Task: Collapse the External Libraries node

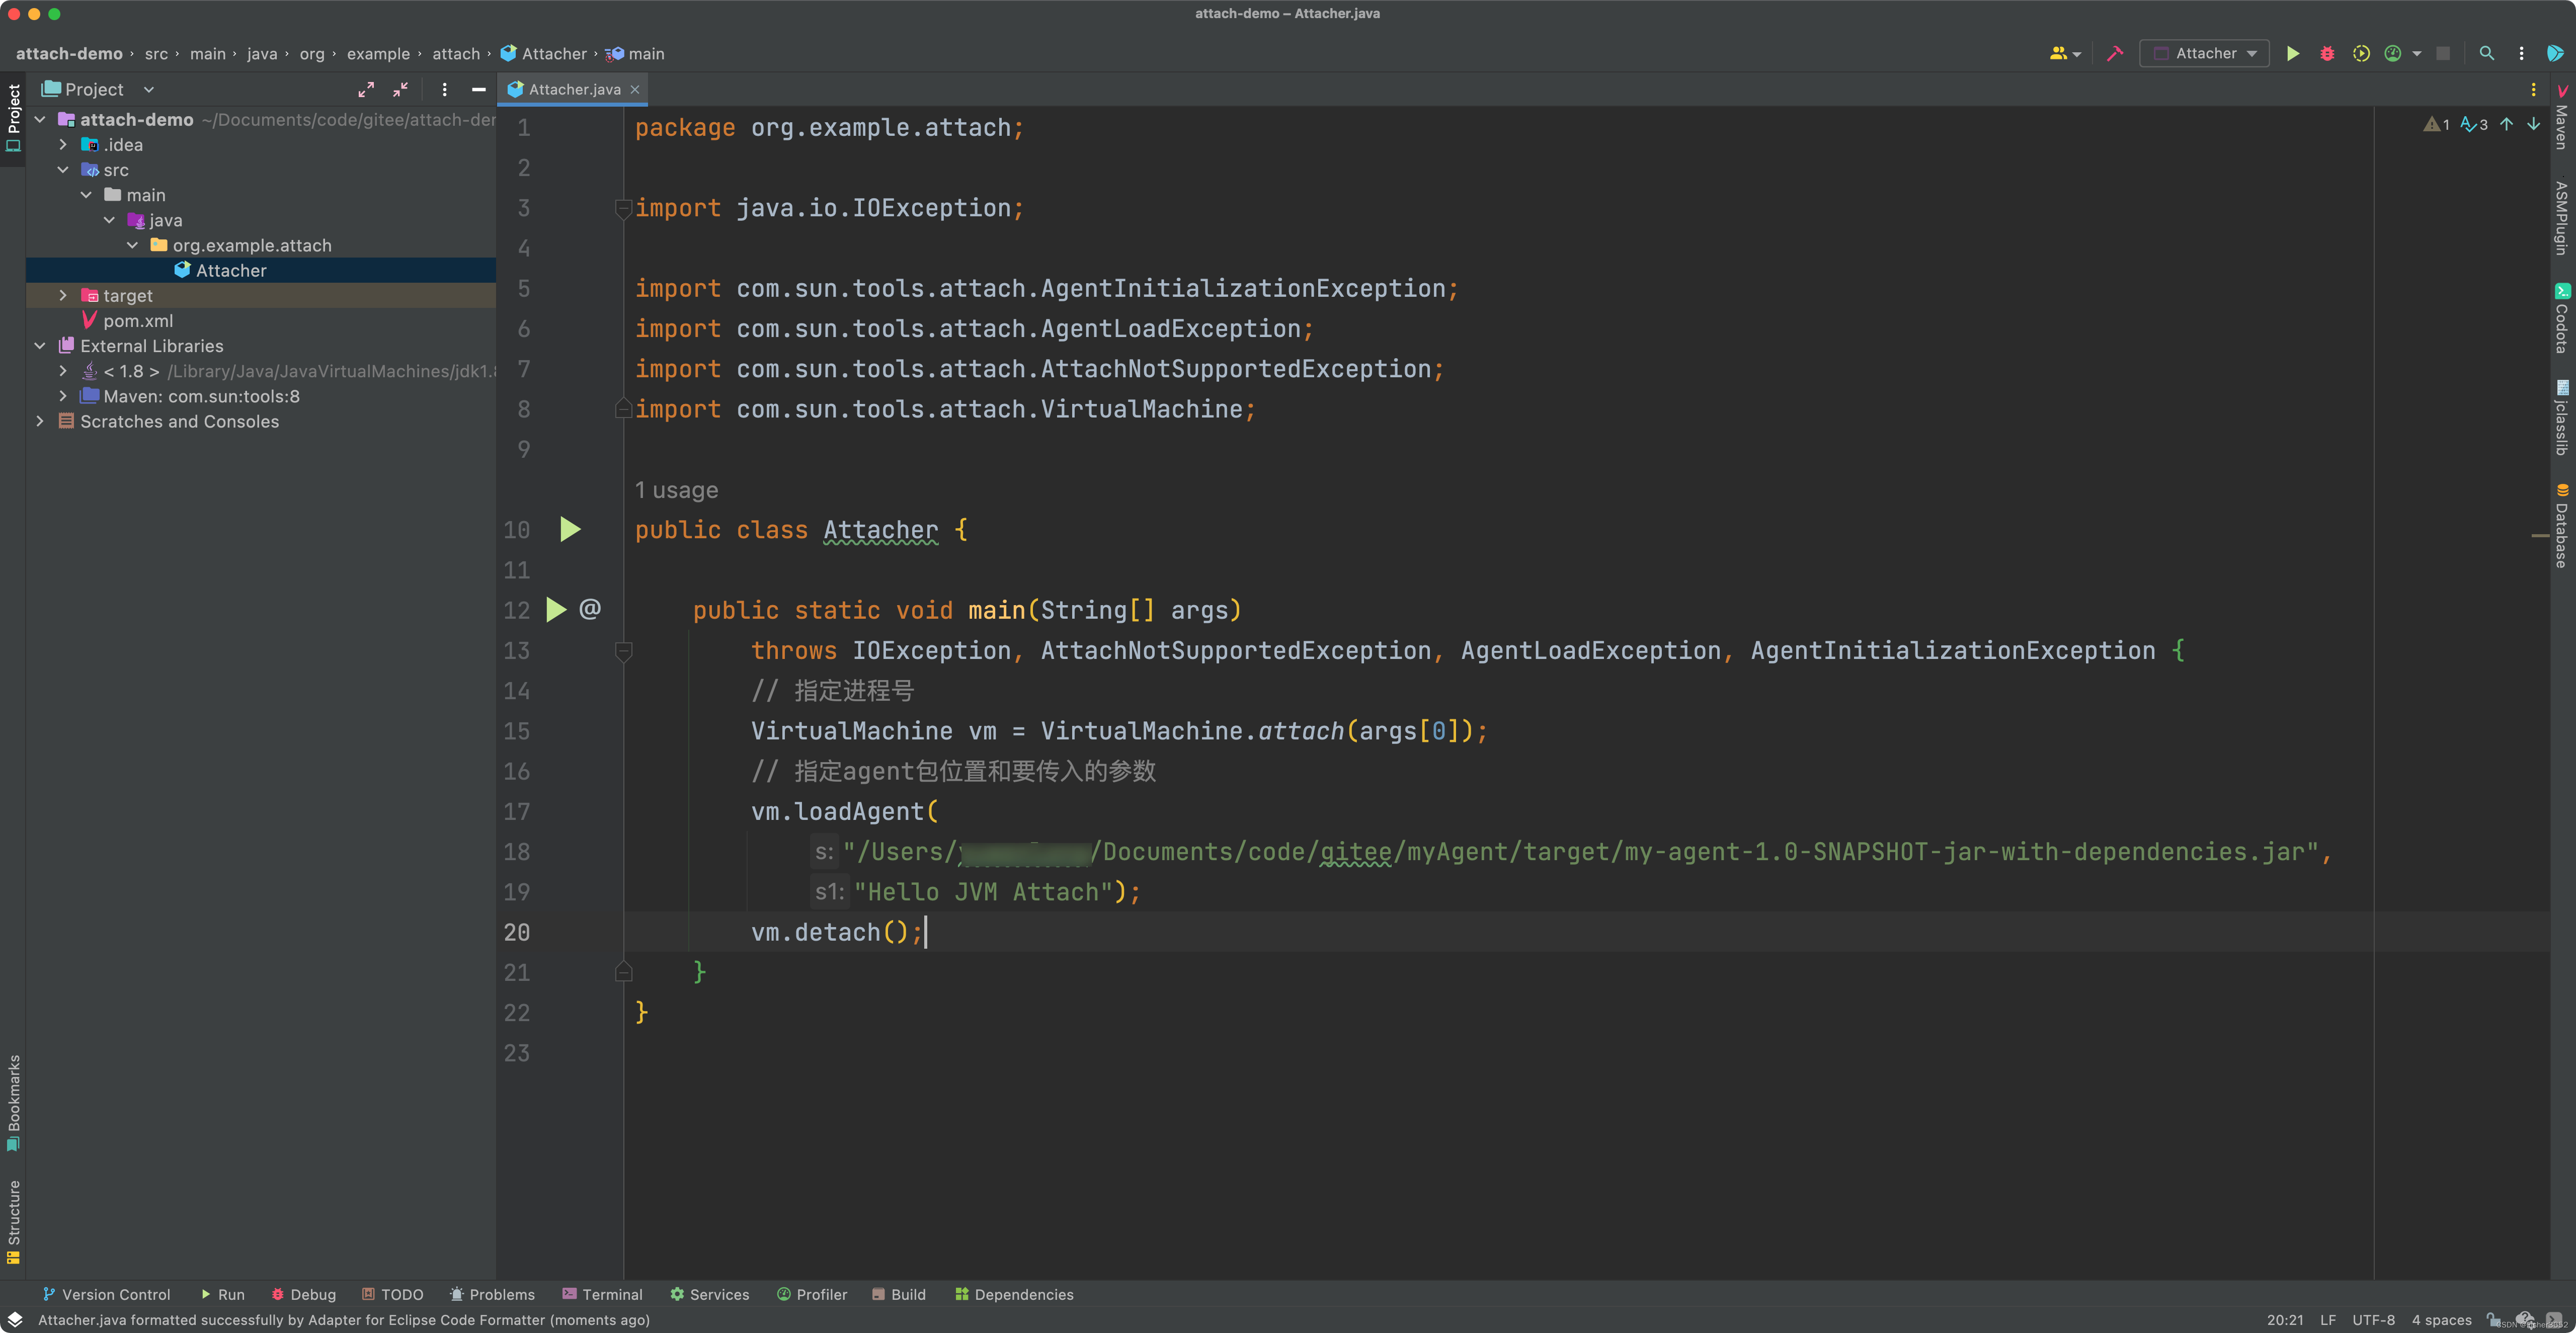Action: [40, 346]
